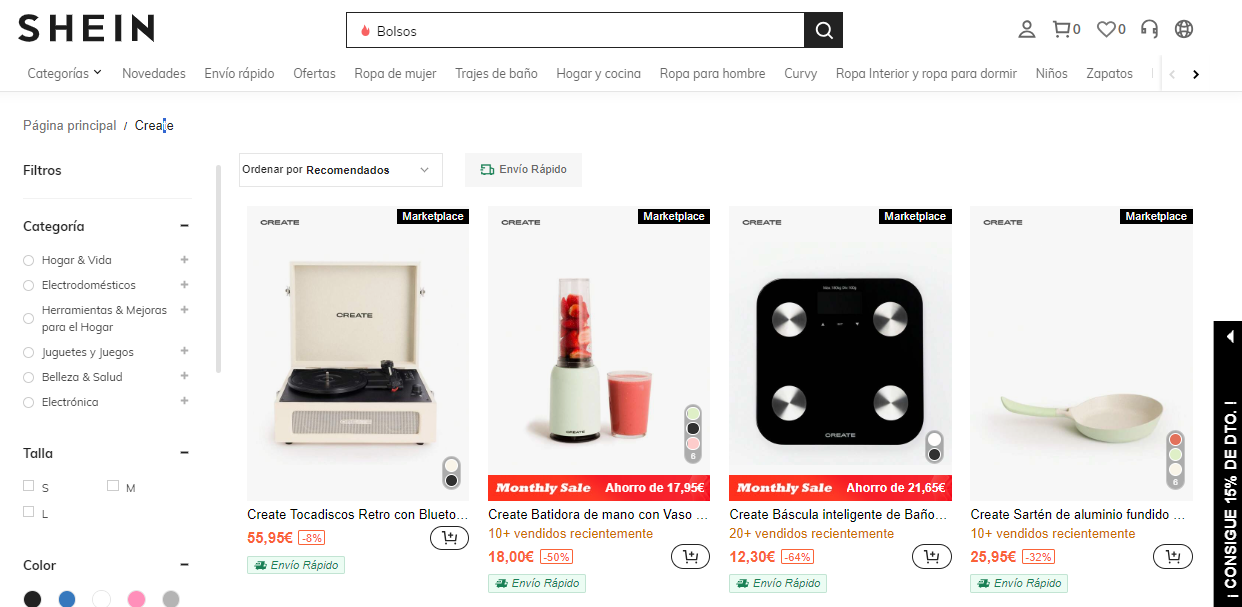Click the globe language icon
1242x607 pixels.
click(1184, 30)
